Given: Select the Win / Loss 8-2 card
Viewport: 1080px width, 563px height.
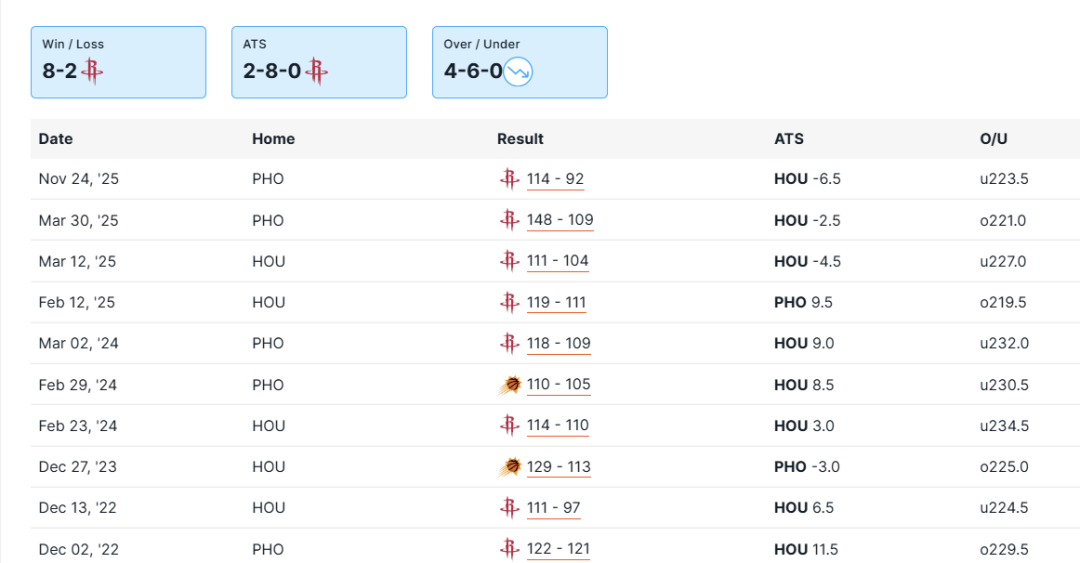Looking at the screenshot, I should tap(118, 62).
